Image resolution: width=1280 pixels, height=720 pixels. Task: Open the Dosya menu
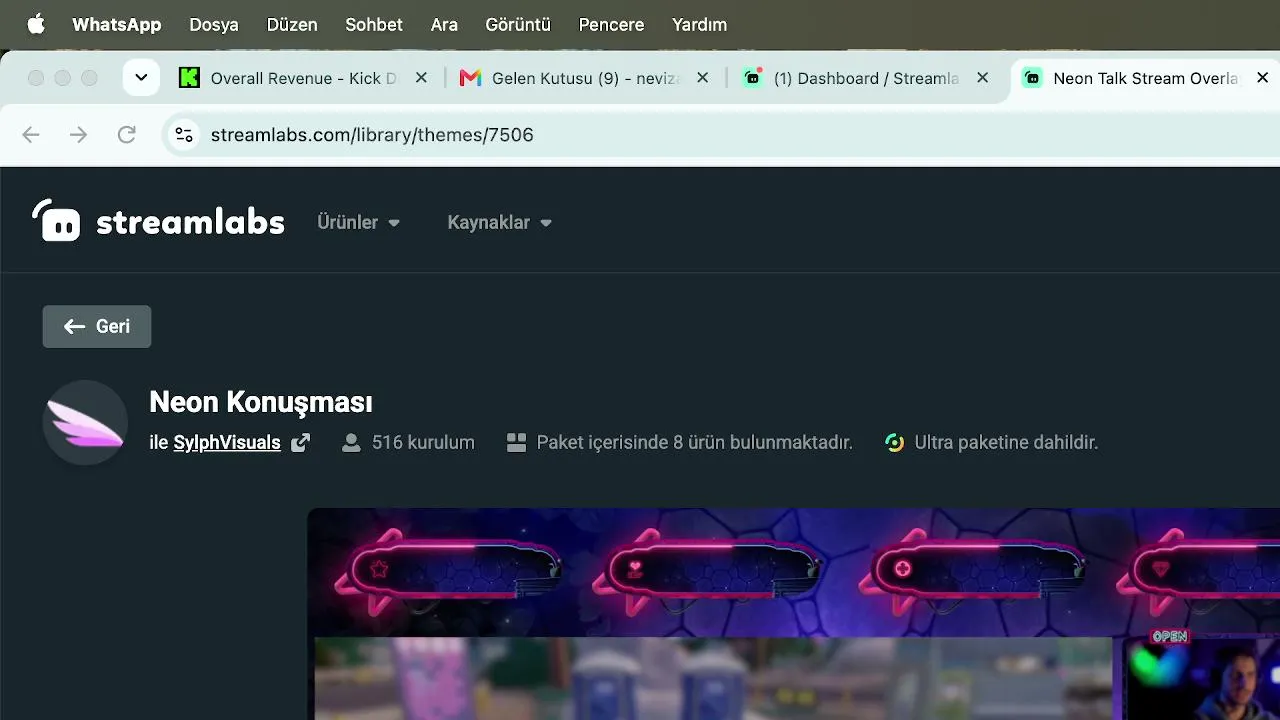[214, 25]
